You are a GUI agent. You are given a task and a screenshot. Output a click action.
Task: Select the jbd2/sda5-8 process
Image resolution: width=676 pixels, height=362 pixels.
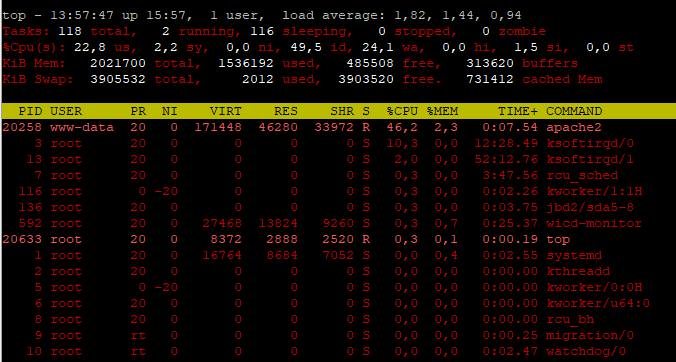pos(590,207)
